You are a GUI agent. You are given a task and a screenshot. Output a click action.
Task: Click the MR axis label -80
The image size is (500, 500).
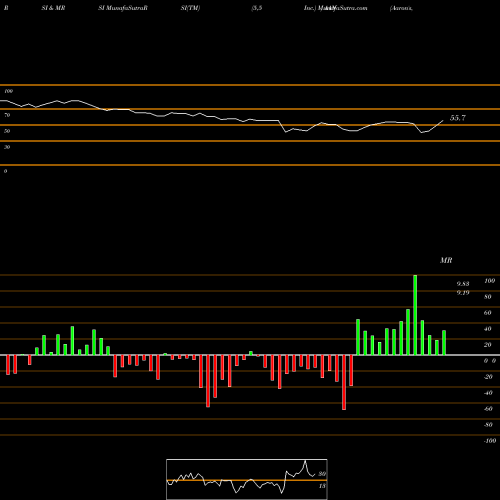pos(488,425)
